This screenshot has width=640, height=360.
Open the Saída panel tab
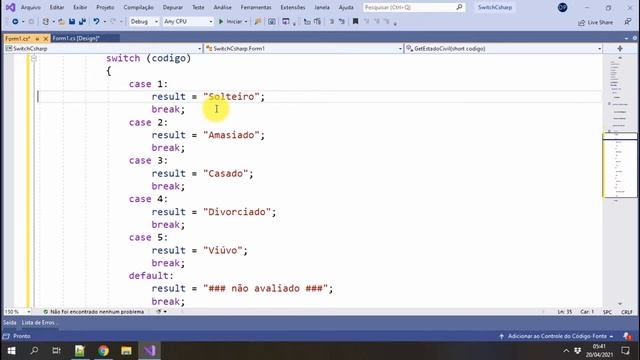tap(10, 322)
